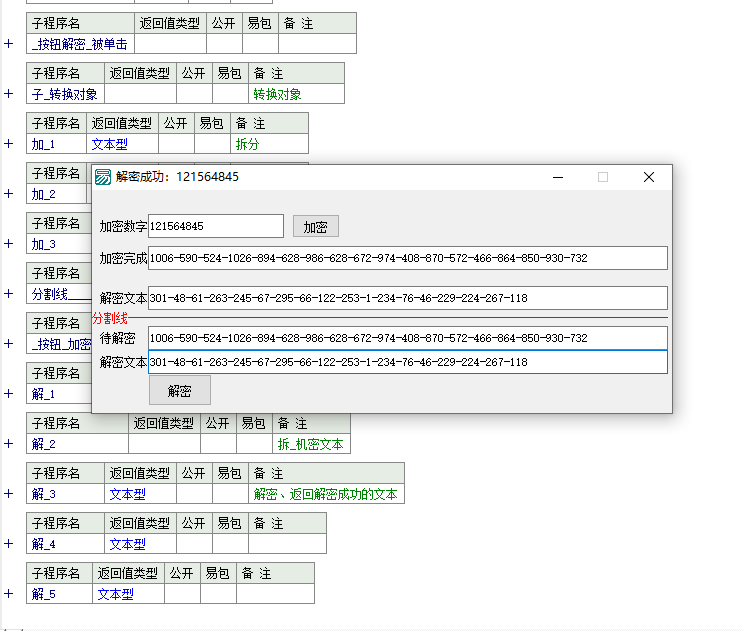Expand the 加_1 subroutine with plus sign
Screen dimensions: 743x631
coord(9,144)
